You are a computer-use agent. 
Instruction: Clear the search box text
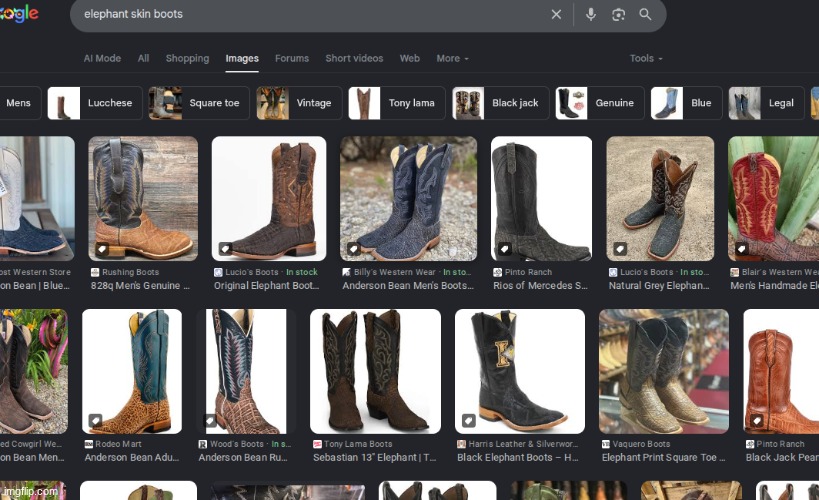click(x=557, y=14)
